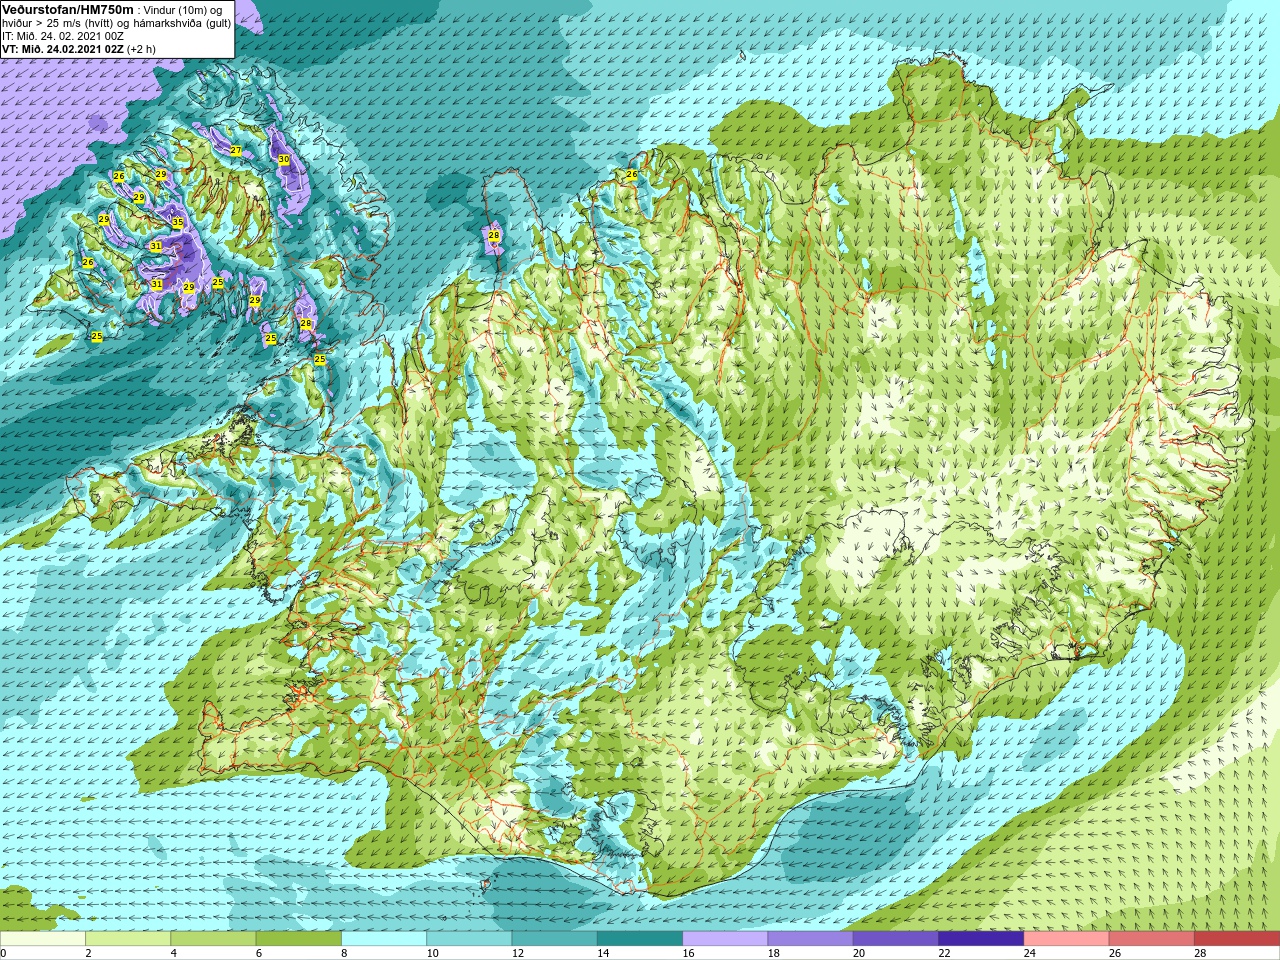The width and height of the screenshot is (1280, 960).
Task: Select the 6–8 m/s olive green legend swatch
Action: tap(299, 939)
